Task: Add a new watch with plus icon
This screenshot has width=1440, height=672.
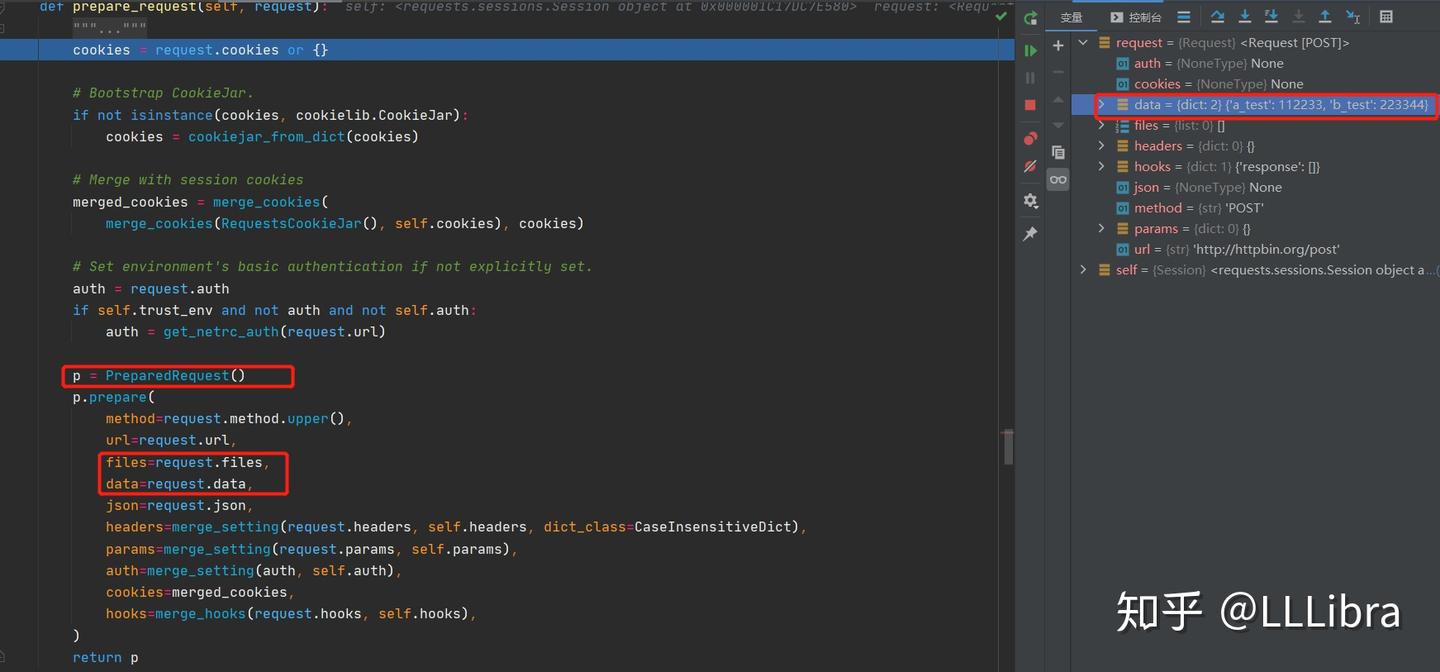Action: pos(1058,45)
